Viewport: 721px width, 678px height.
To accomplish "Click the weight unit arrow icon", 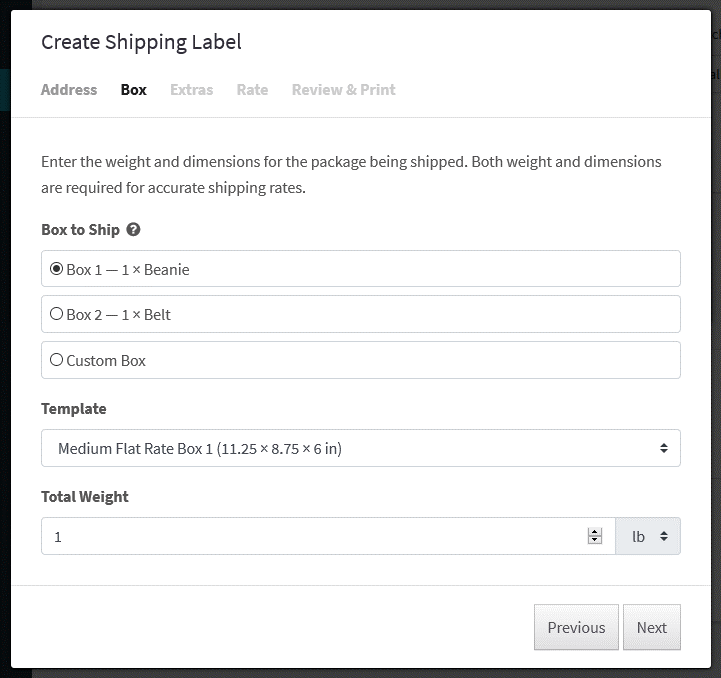I will click(x=664, y=536).
